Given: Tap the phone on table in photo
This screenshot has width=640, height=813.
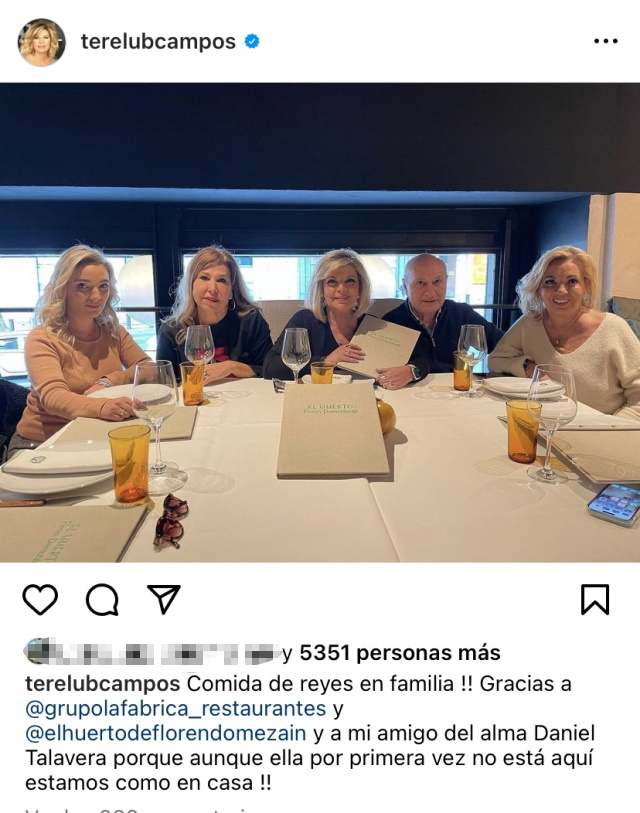Looking at the screenshot, I should pyautogui.click(x=614, y=504).
